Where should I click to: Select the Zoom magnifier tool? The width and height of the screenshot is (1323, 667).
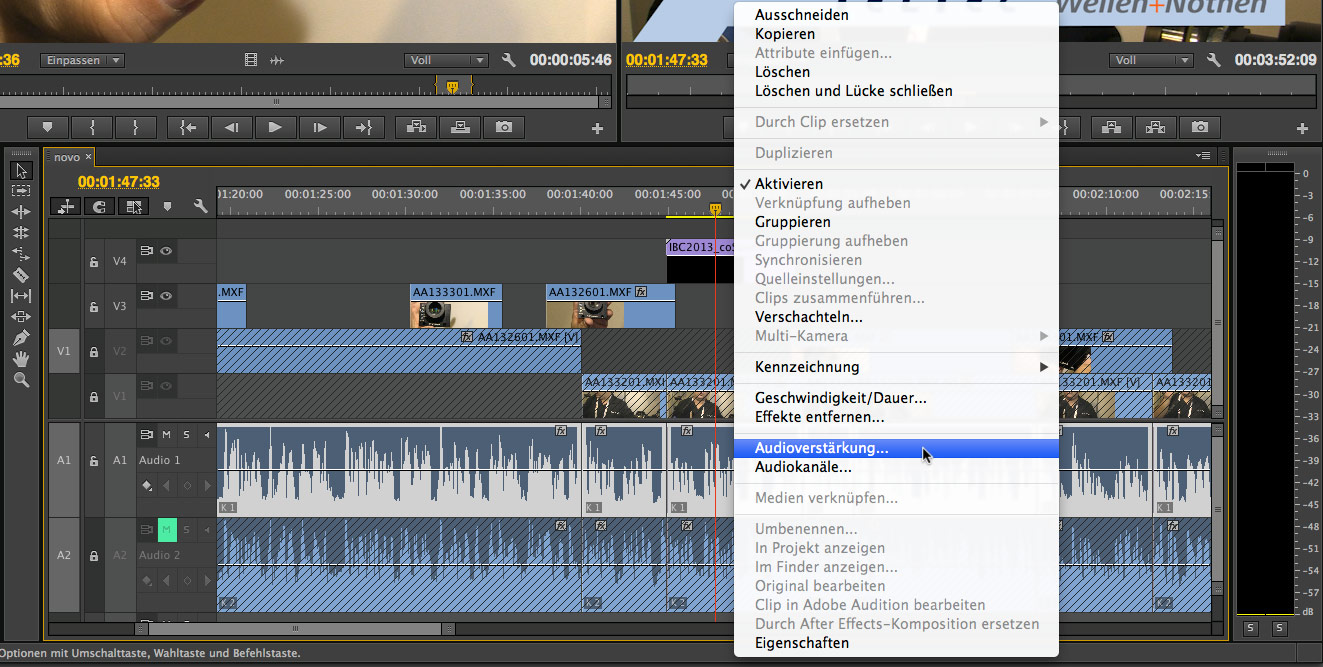[21, 380]
